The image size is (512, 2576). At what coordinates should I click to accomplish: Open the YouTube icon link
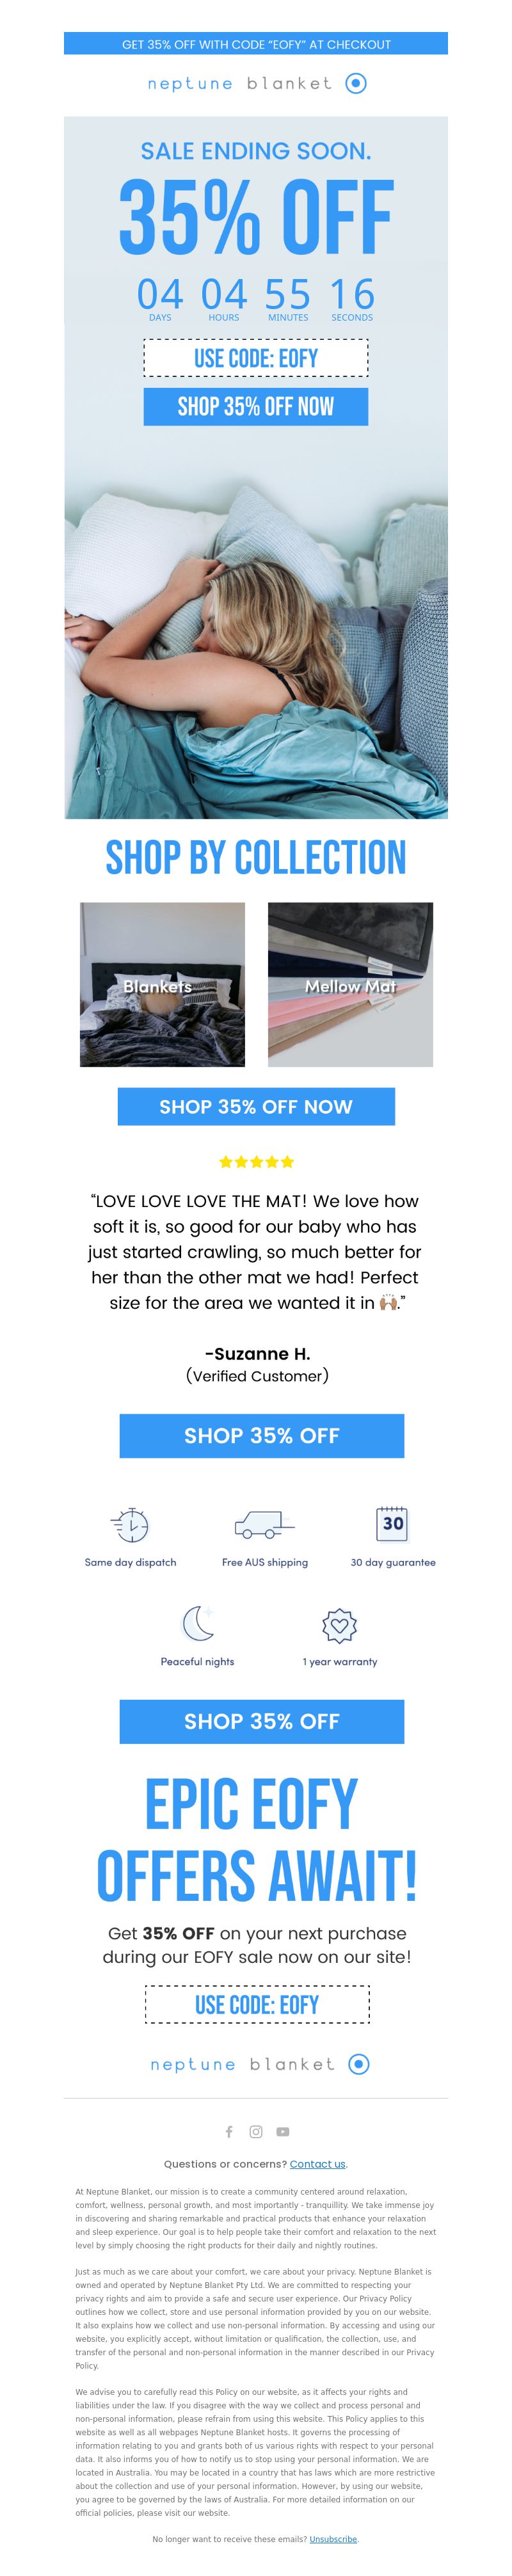point(283,2131)
